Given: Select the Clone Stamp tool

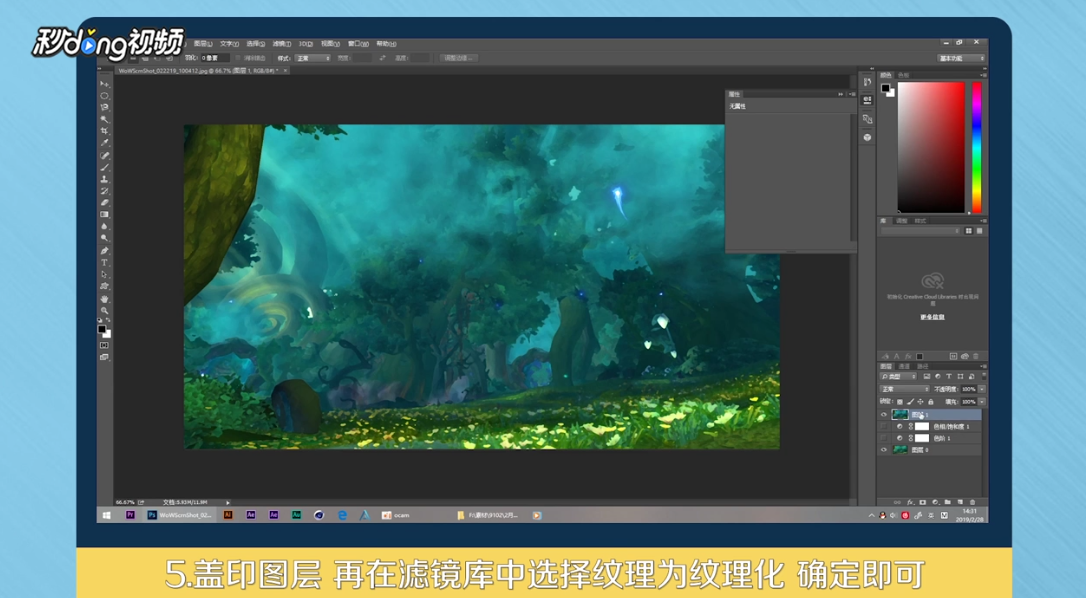Looking at the screenshot, I should [x=105, y=179].
